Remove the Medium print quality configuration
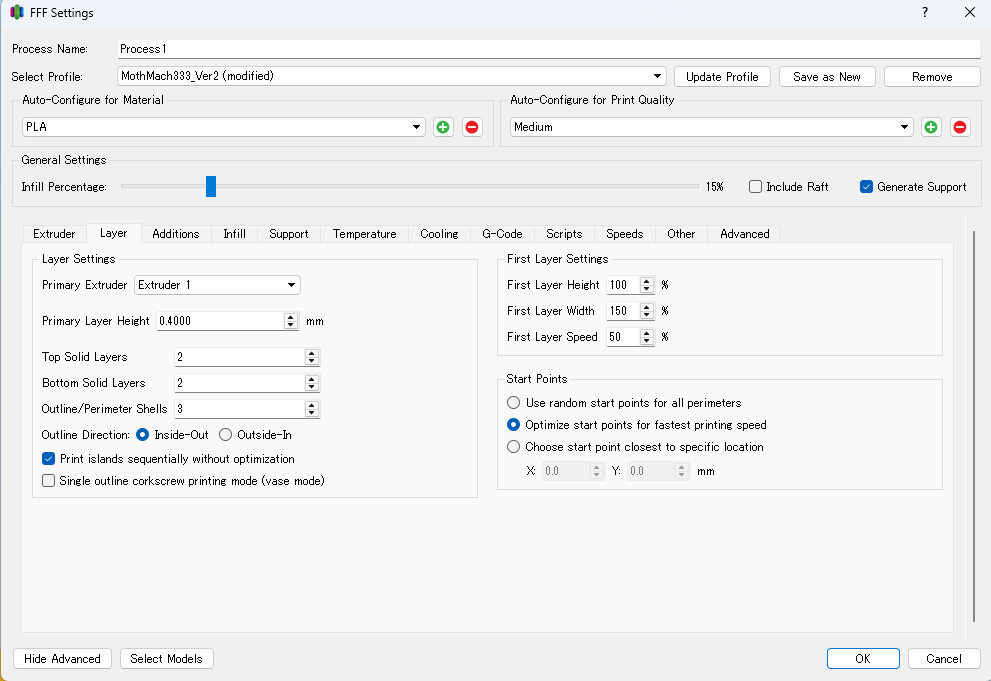The width and height of the screenshot is (991, 681). click(959, 127)
